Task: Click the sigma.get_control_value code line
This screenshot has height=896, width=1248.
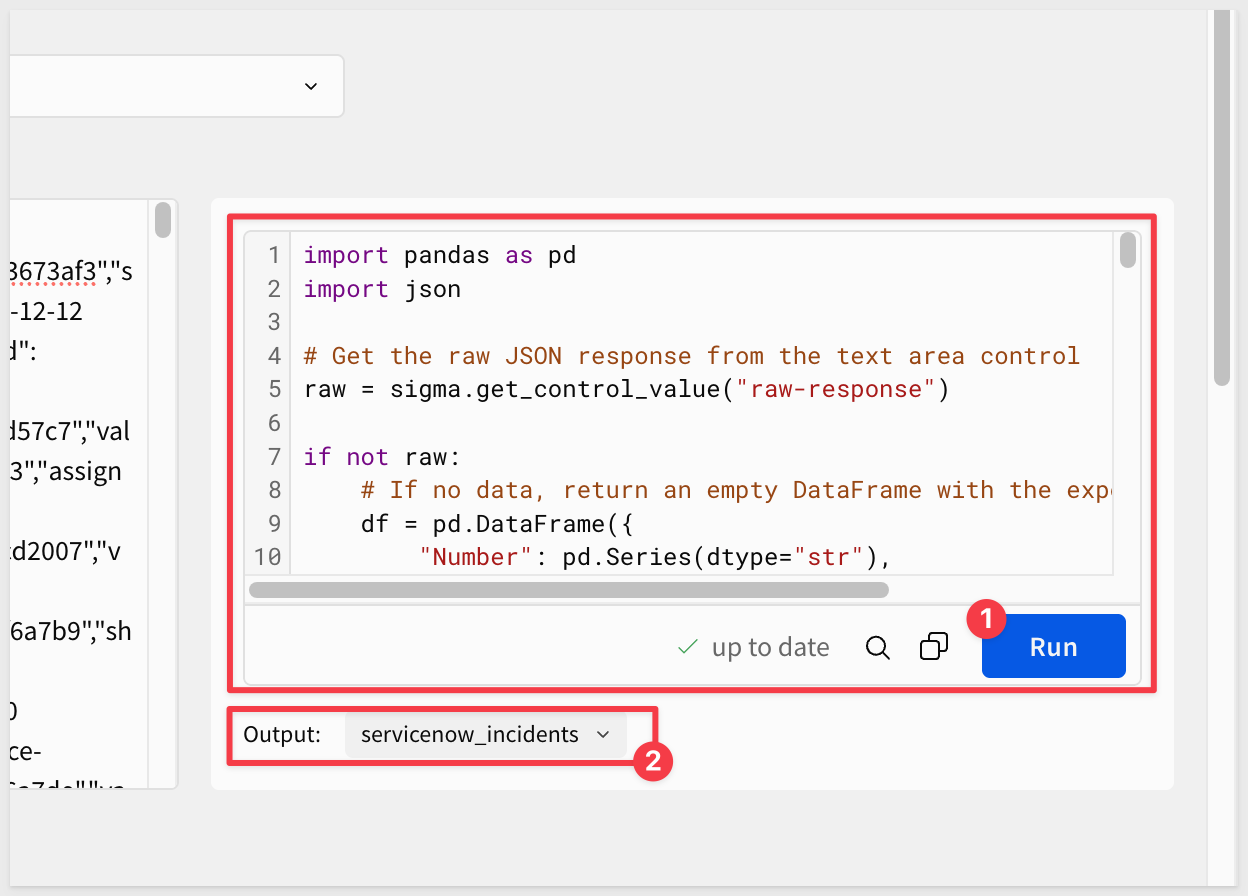Action: [626, 390]
